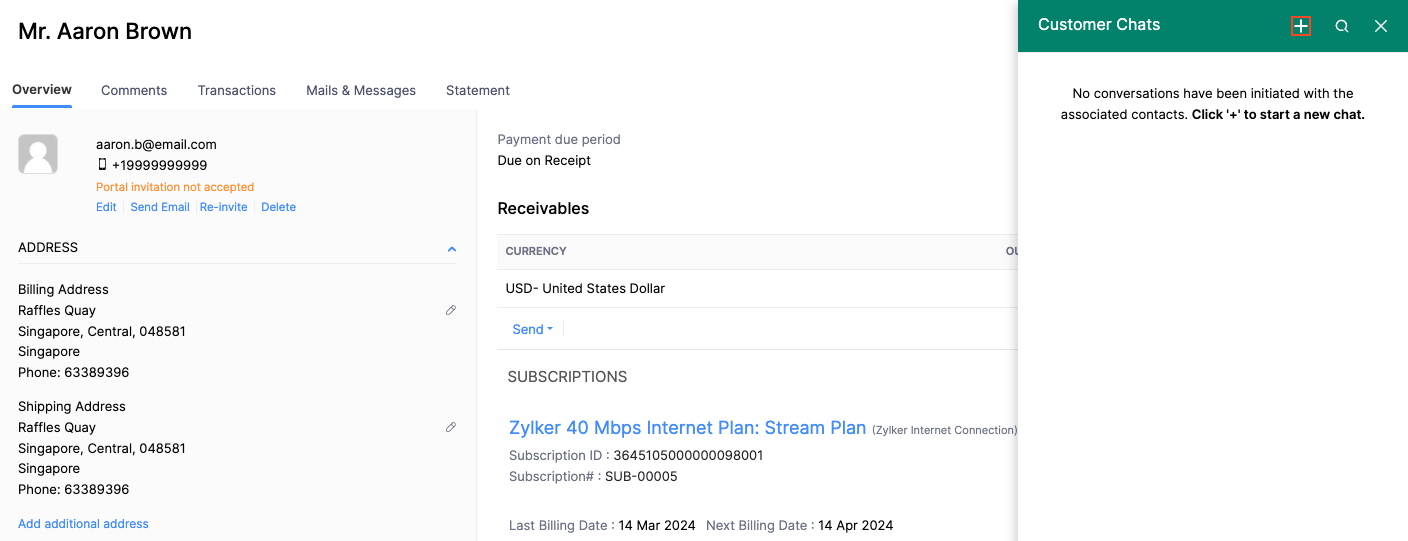This screenshot has height=541, width=1408.
Task: Go to Mails & Messages tab
Action: 361,90
